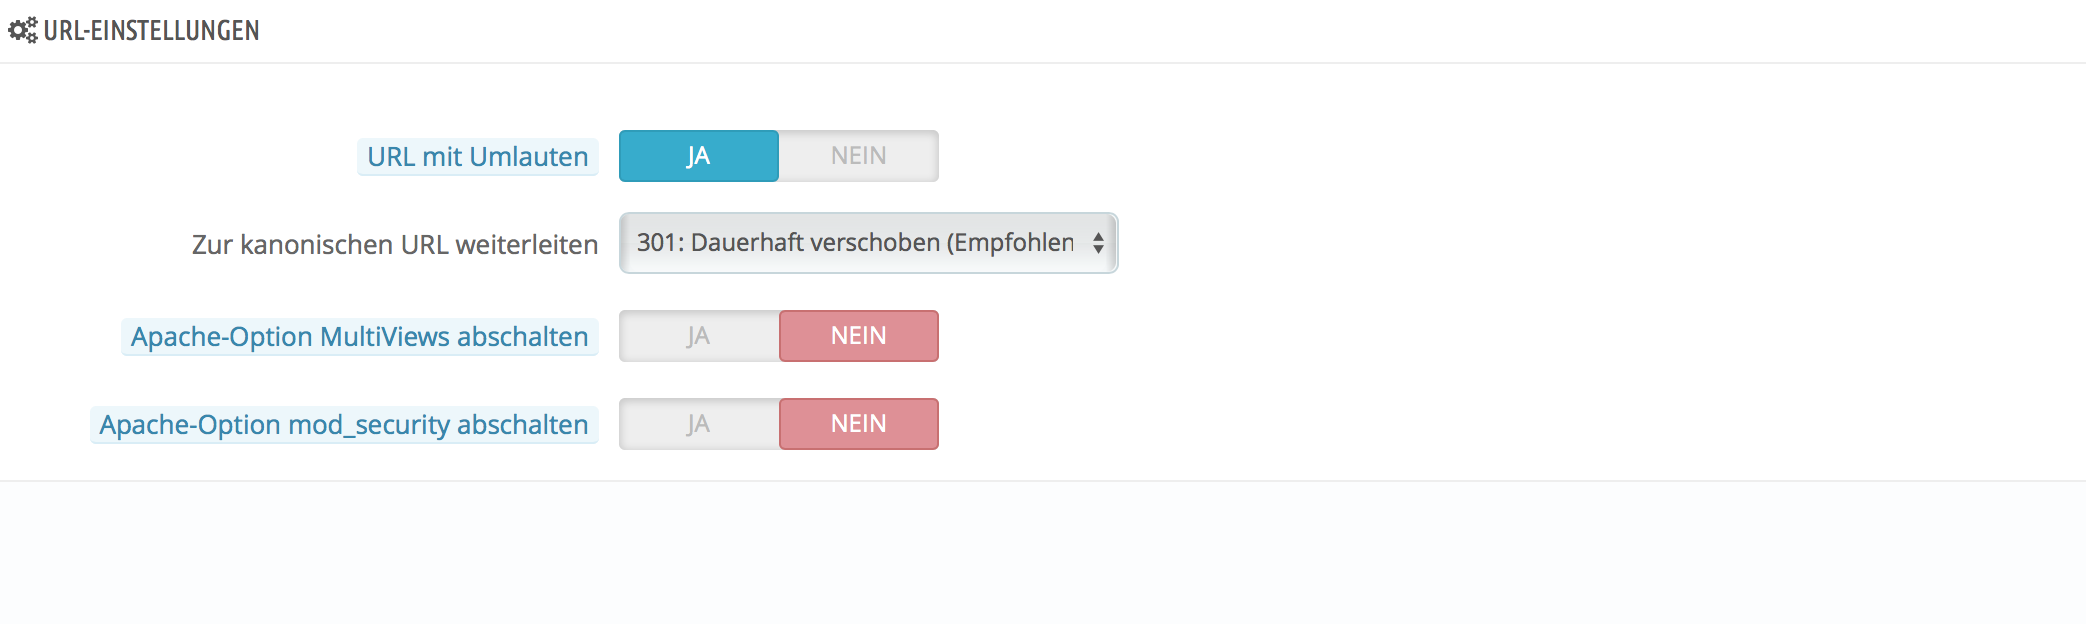Click the 'Zur kanonischen URL weiterleiten' label
This screenshot has height=624, width=2086.
point(394,245)
